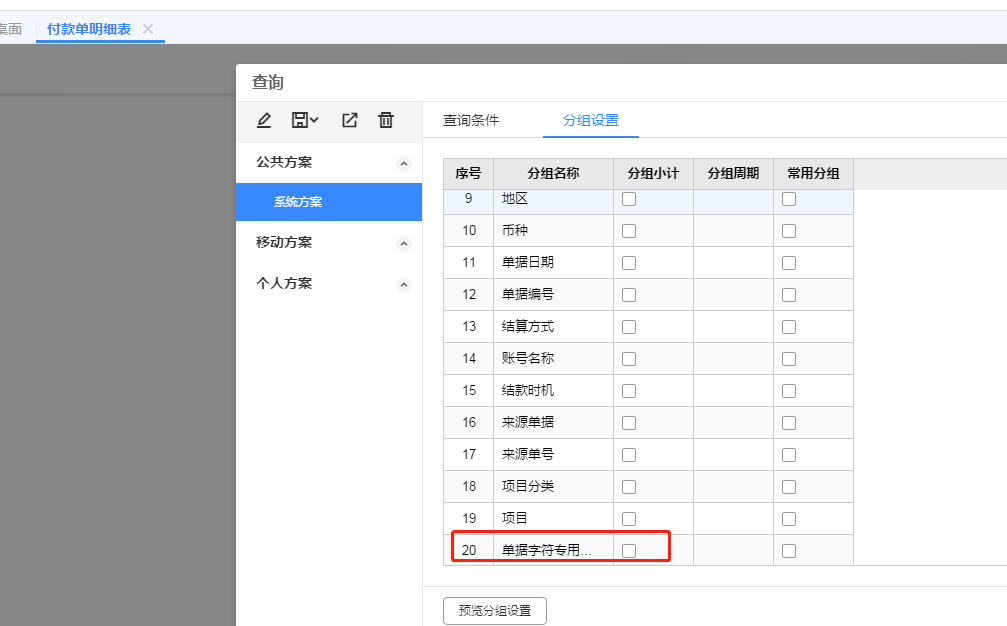Switch to the 分组设置 tab
This screenshot has width=1007, height=626.
click(591, 120)
